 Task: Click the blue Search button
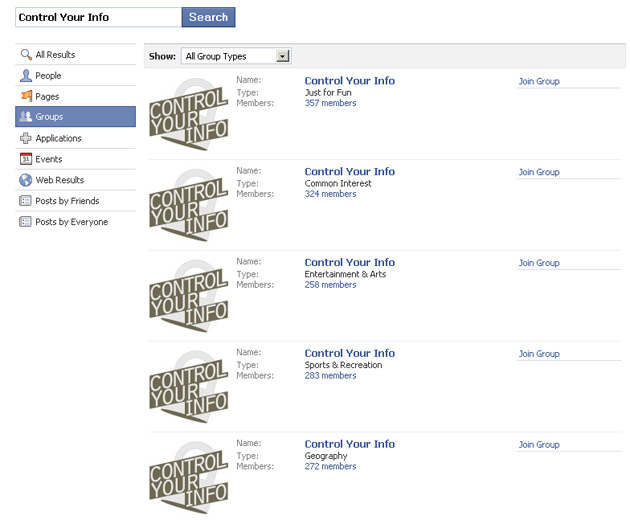point(208,17)
